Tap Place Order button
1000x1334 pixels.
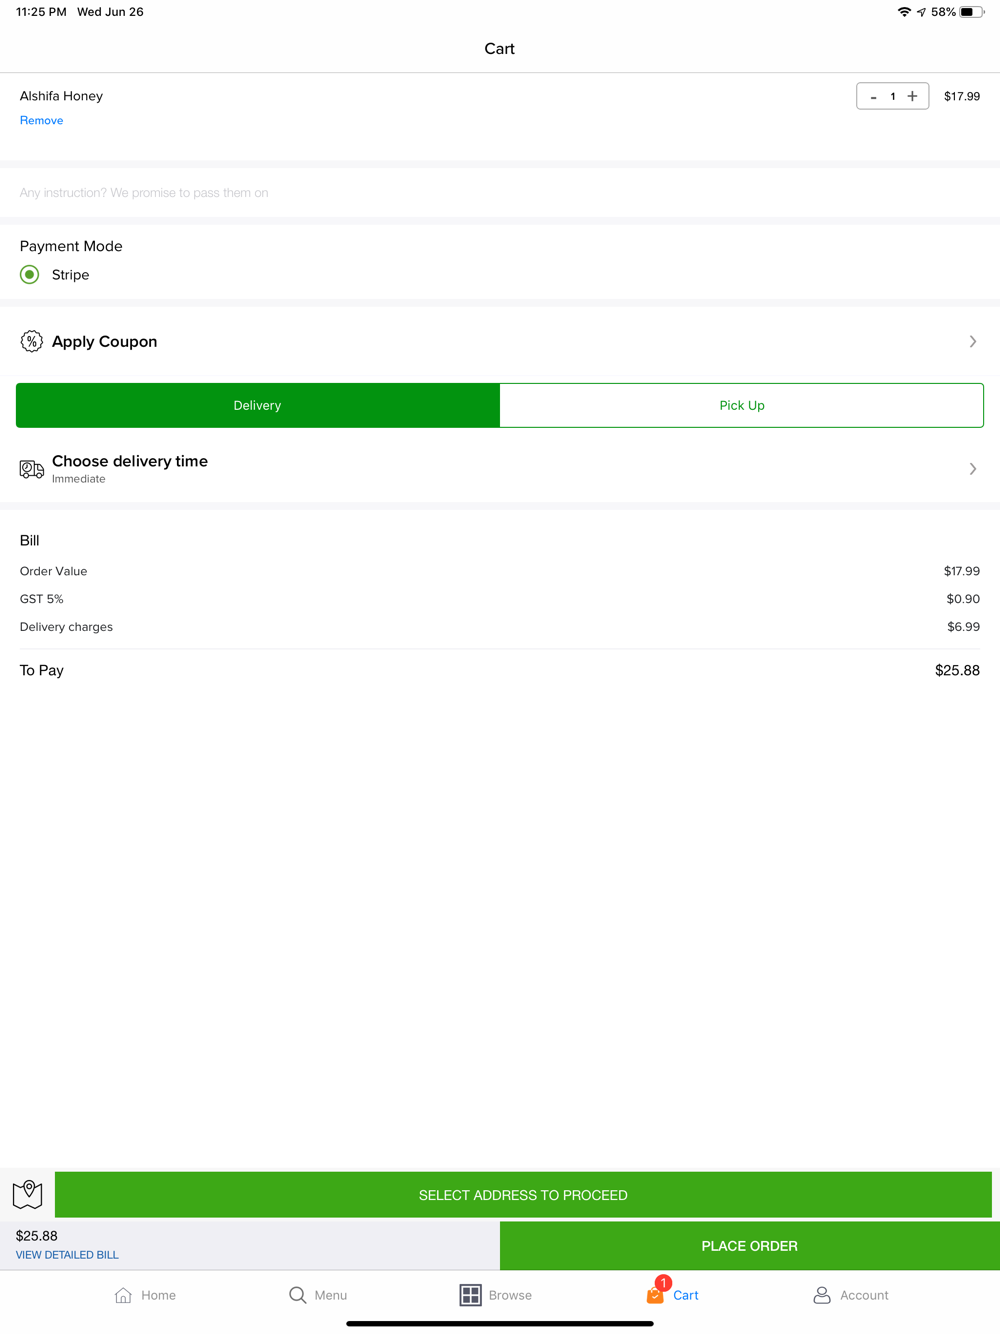(750, 1246)
